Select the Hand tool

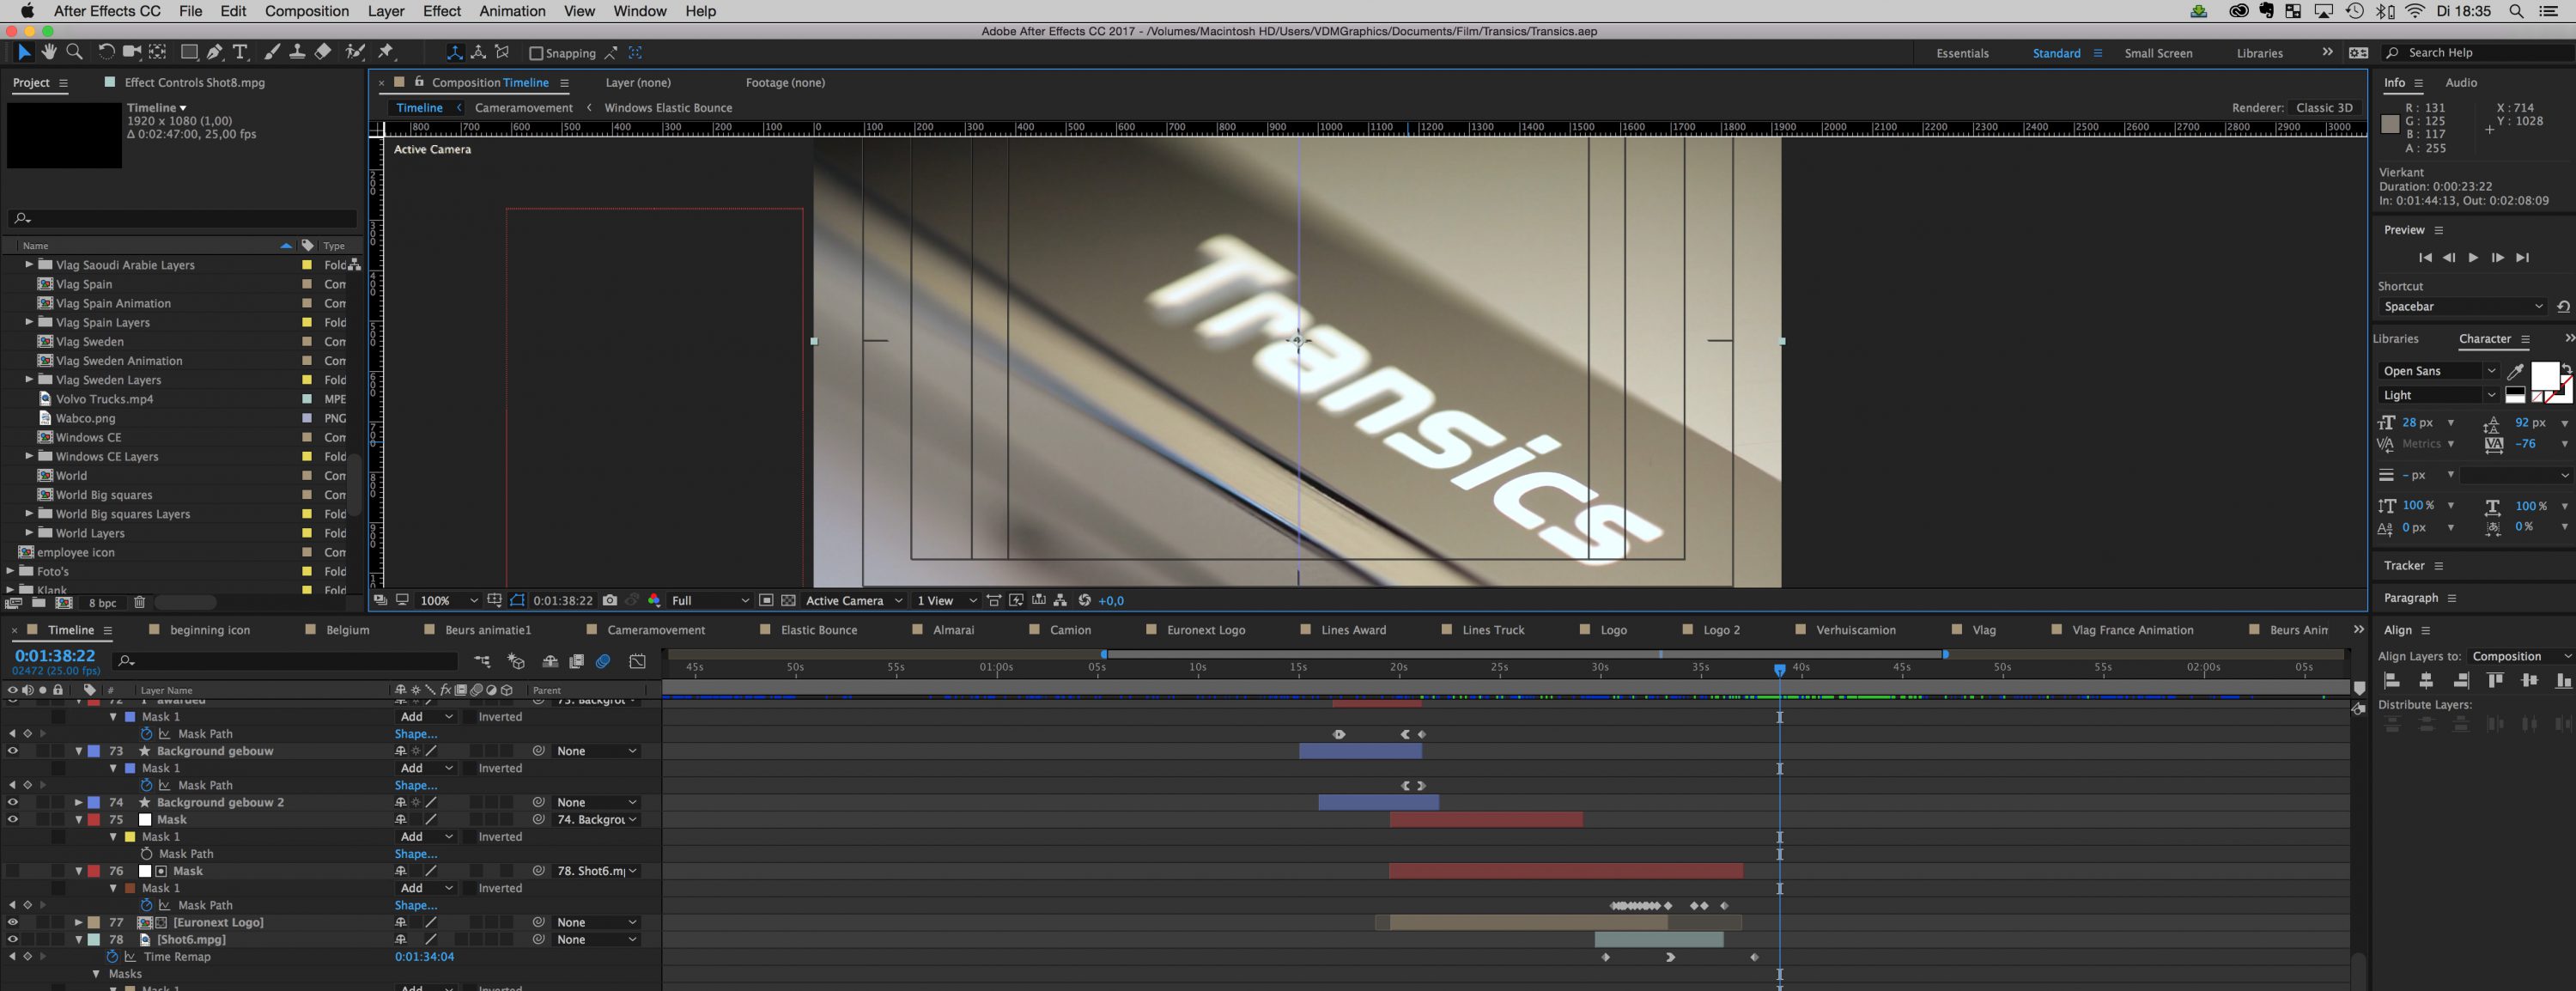click(49, 52)
